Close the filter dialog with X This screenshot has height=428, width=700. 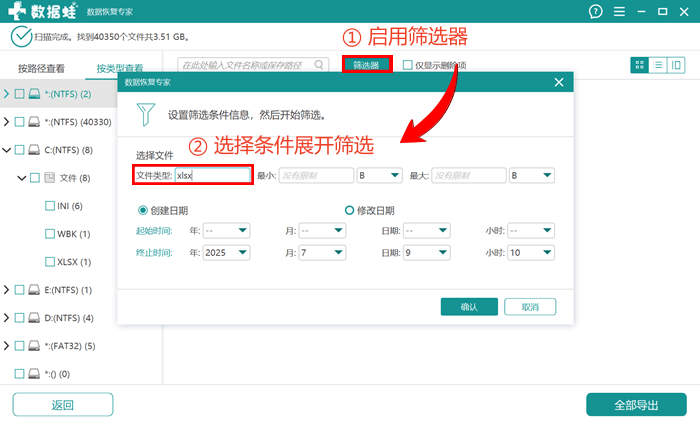click(x=559, y=82)
